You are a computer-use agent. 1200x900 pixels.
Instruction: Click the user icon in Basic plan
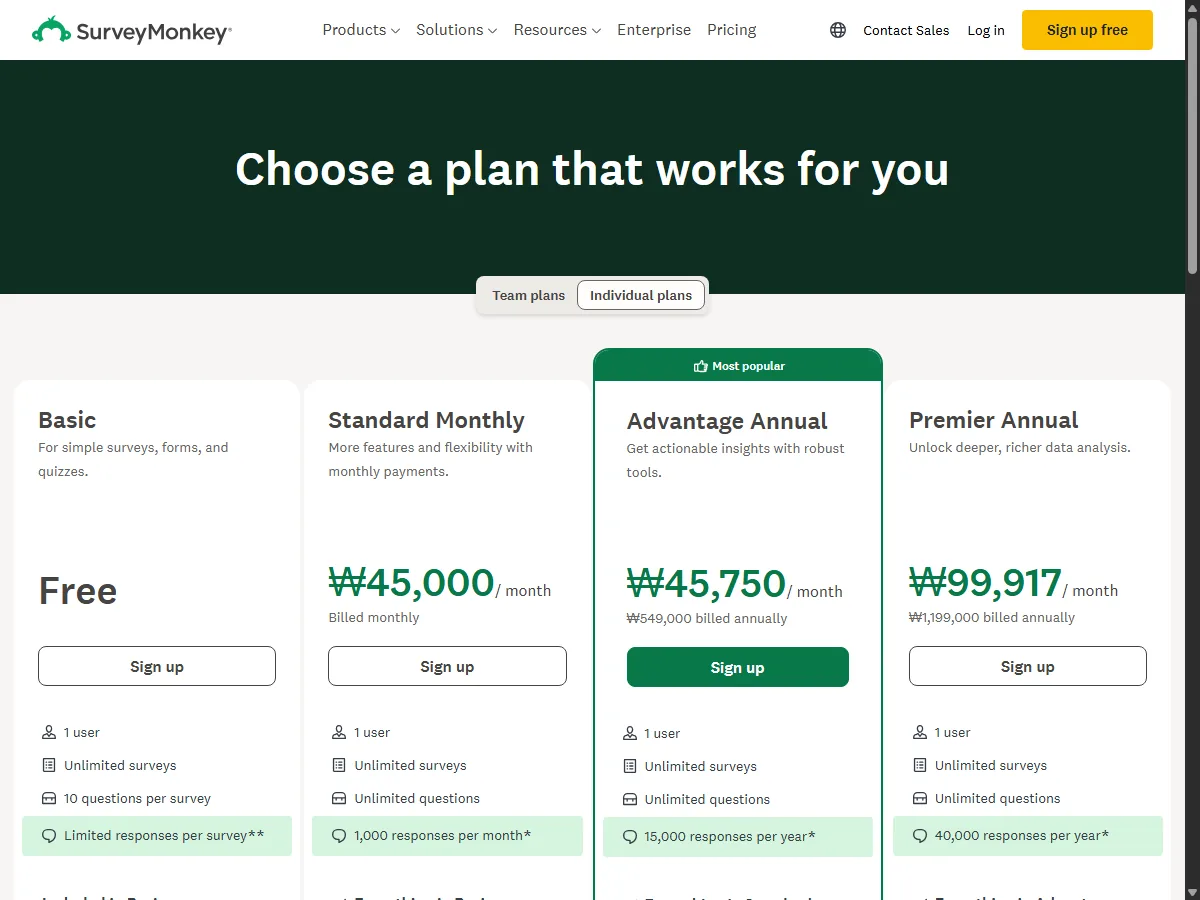click(x=49, y=732)
